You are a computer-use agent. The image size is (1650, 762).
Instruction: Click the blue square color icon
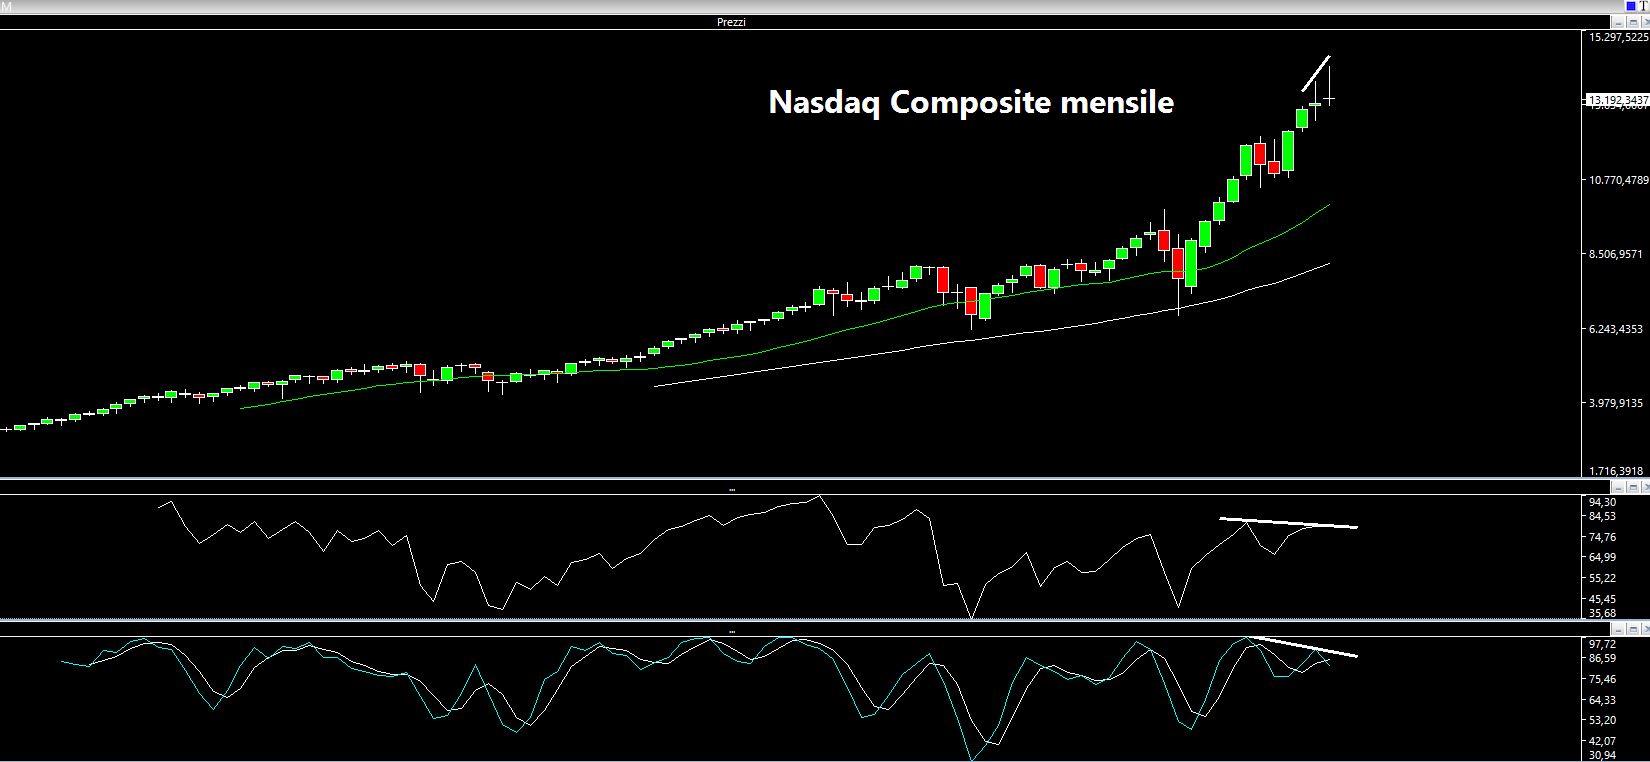(1631, 6)
